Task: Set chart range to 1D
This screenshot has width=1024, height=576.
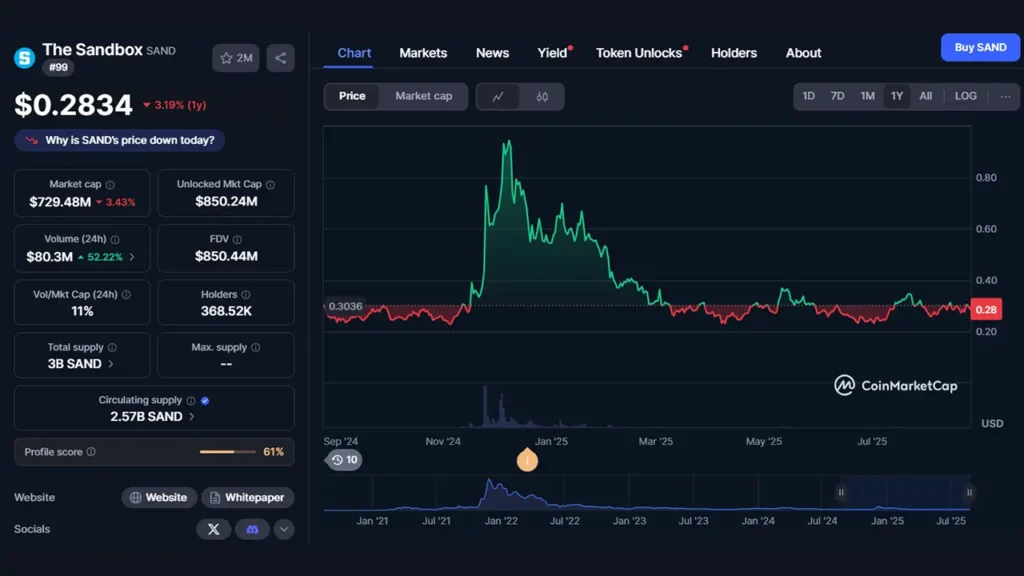Action: tap(808, 96)
